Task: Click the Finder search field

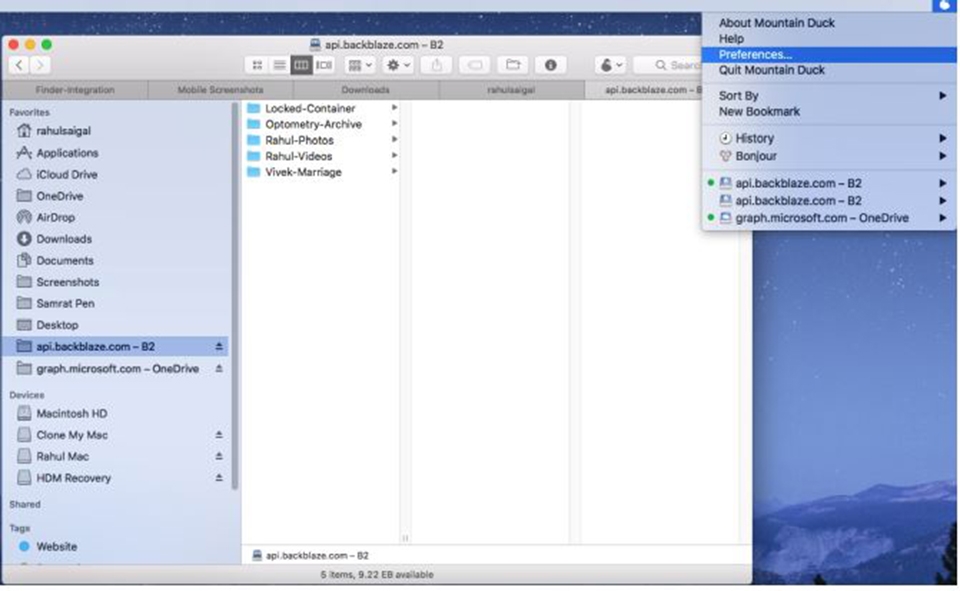Action: pos(667,65)
